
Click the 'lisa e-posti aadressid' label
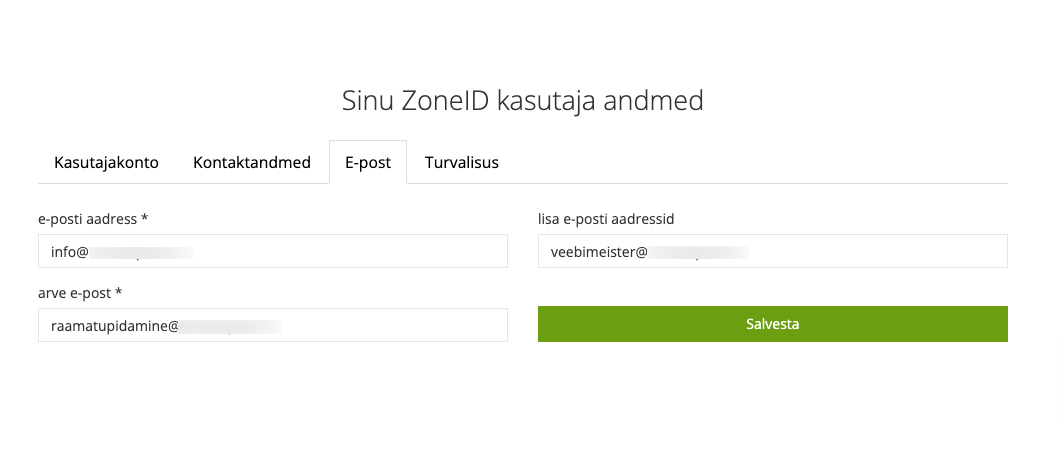(606, 219)
